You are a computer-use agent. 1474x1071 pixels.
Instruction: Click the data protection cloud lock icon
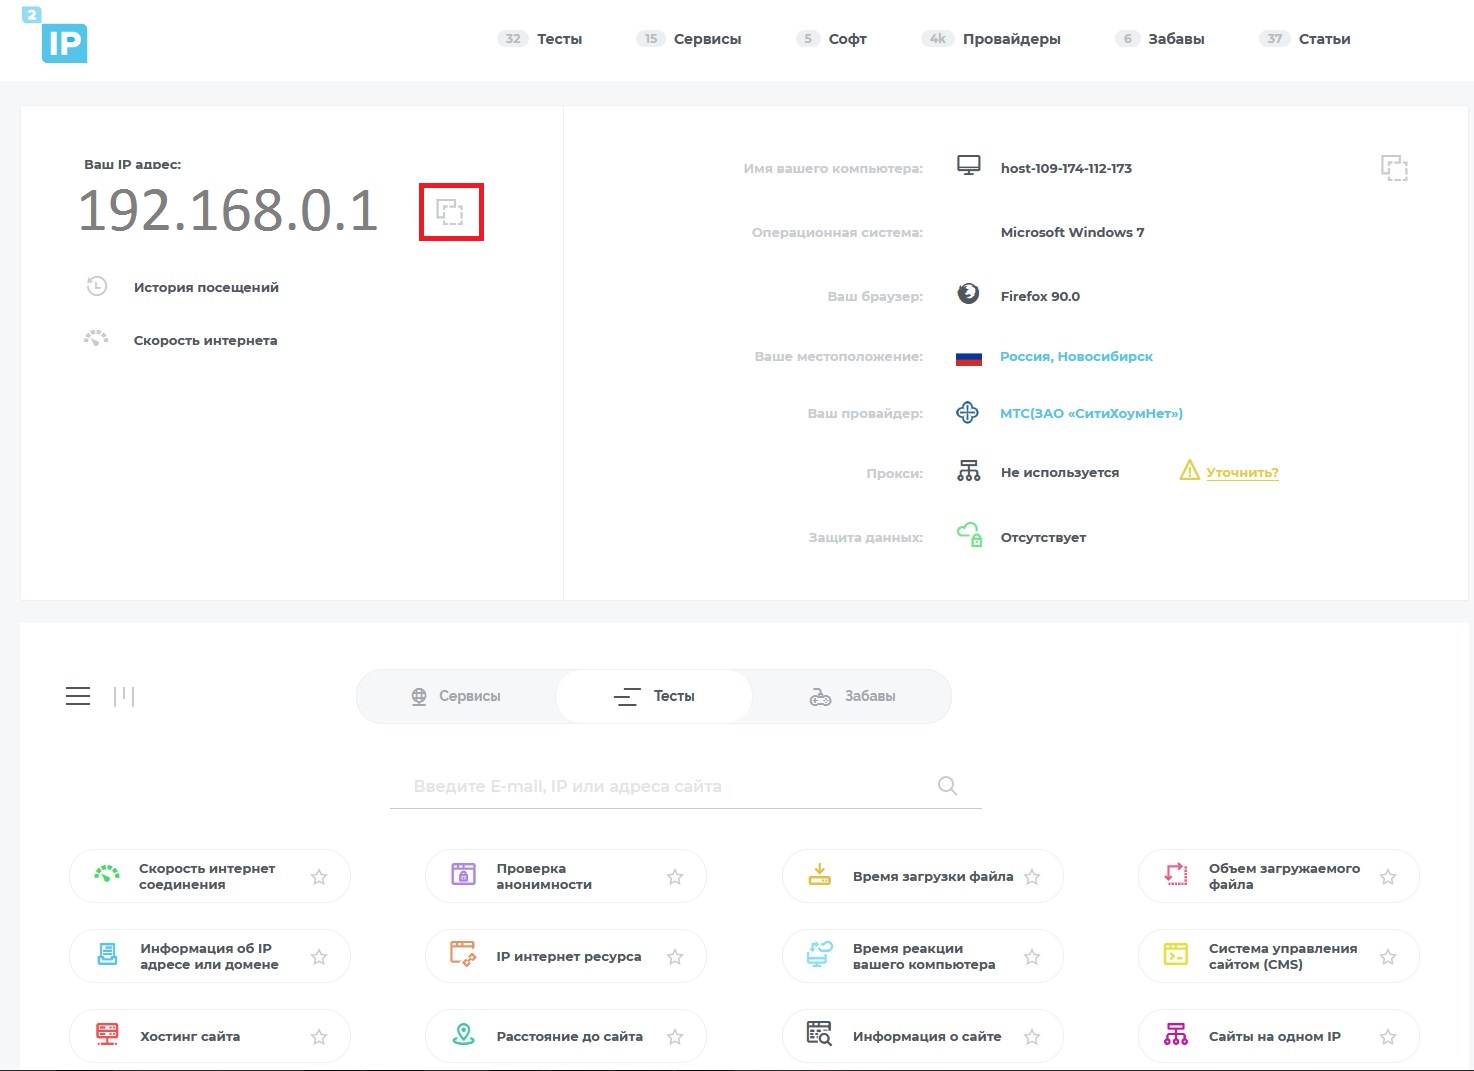969,534
